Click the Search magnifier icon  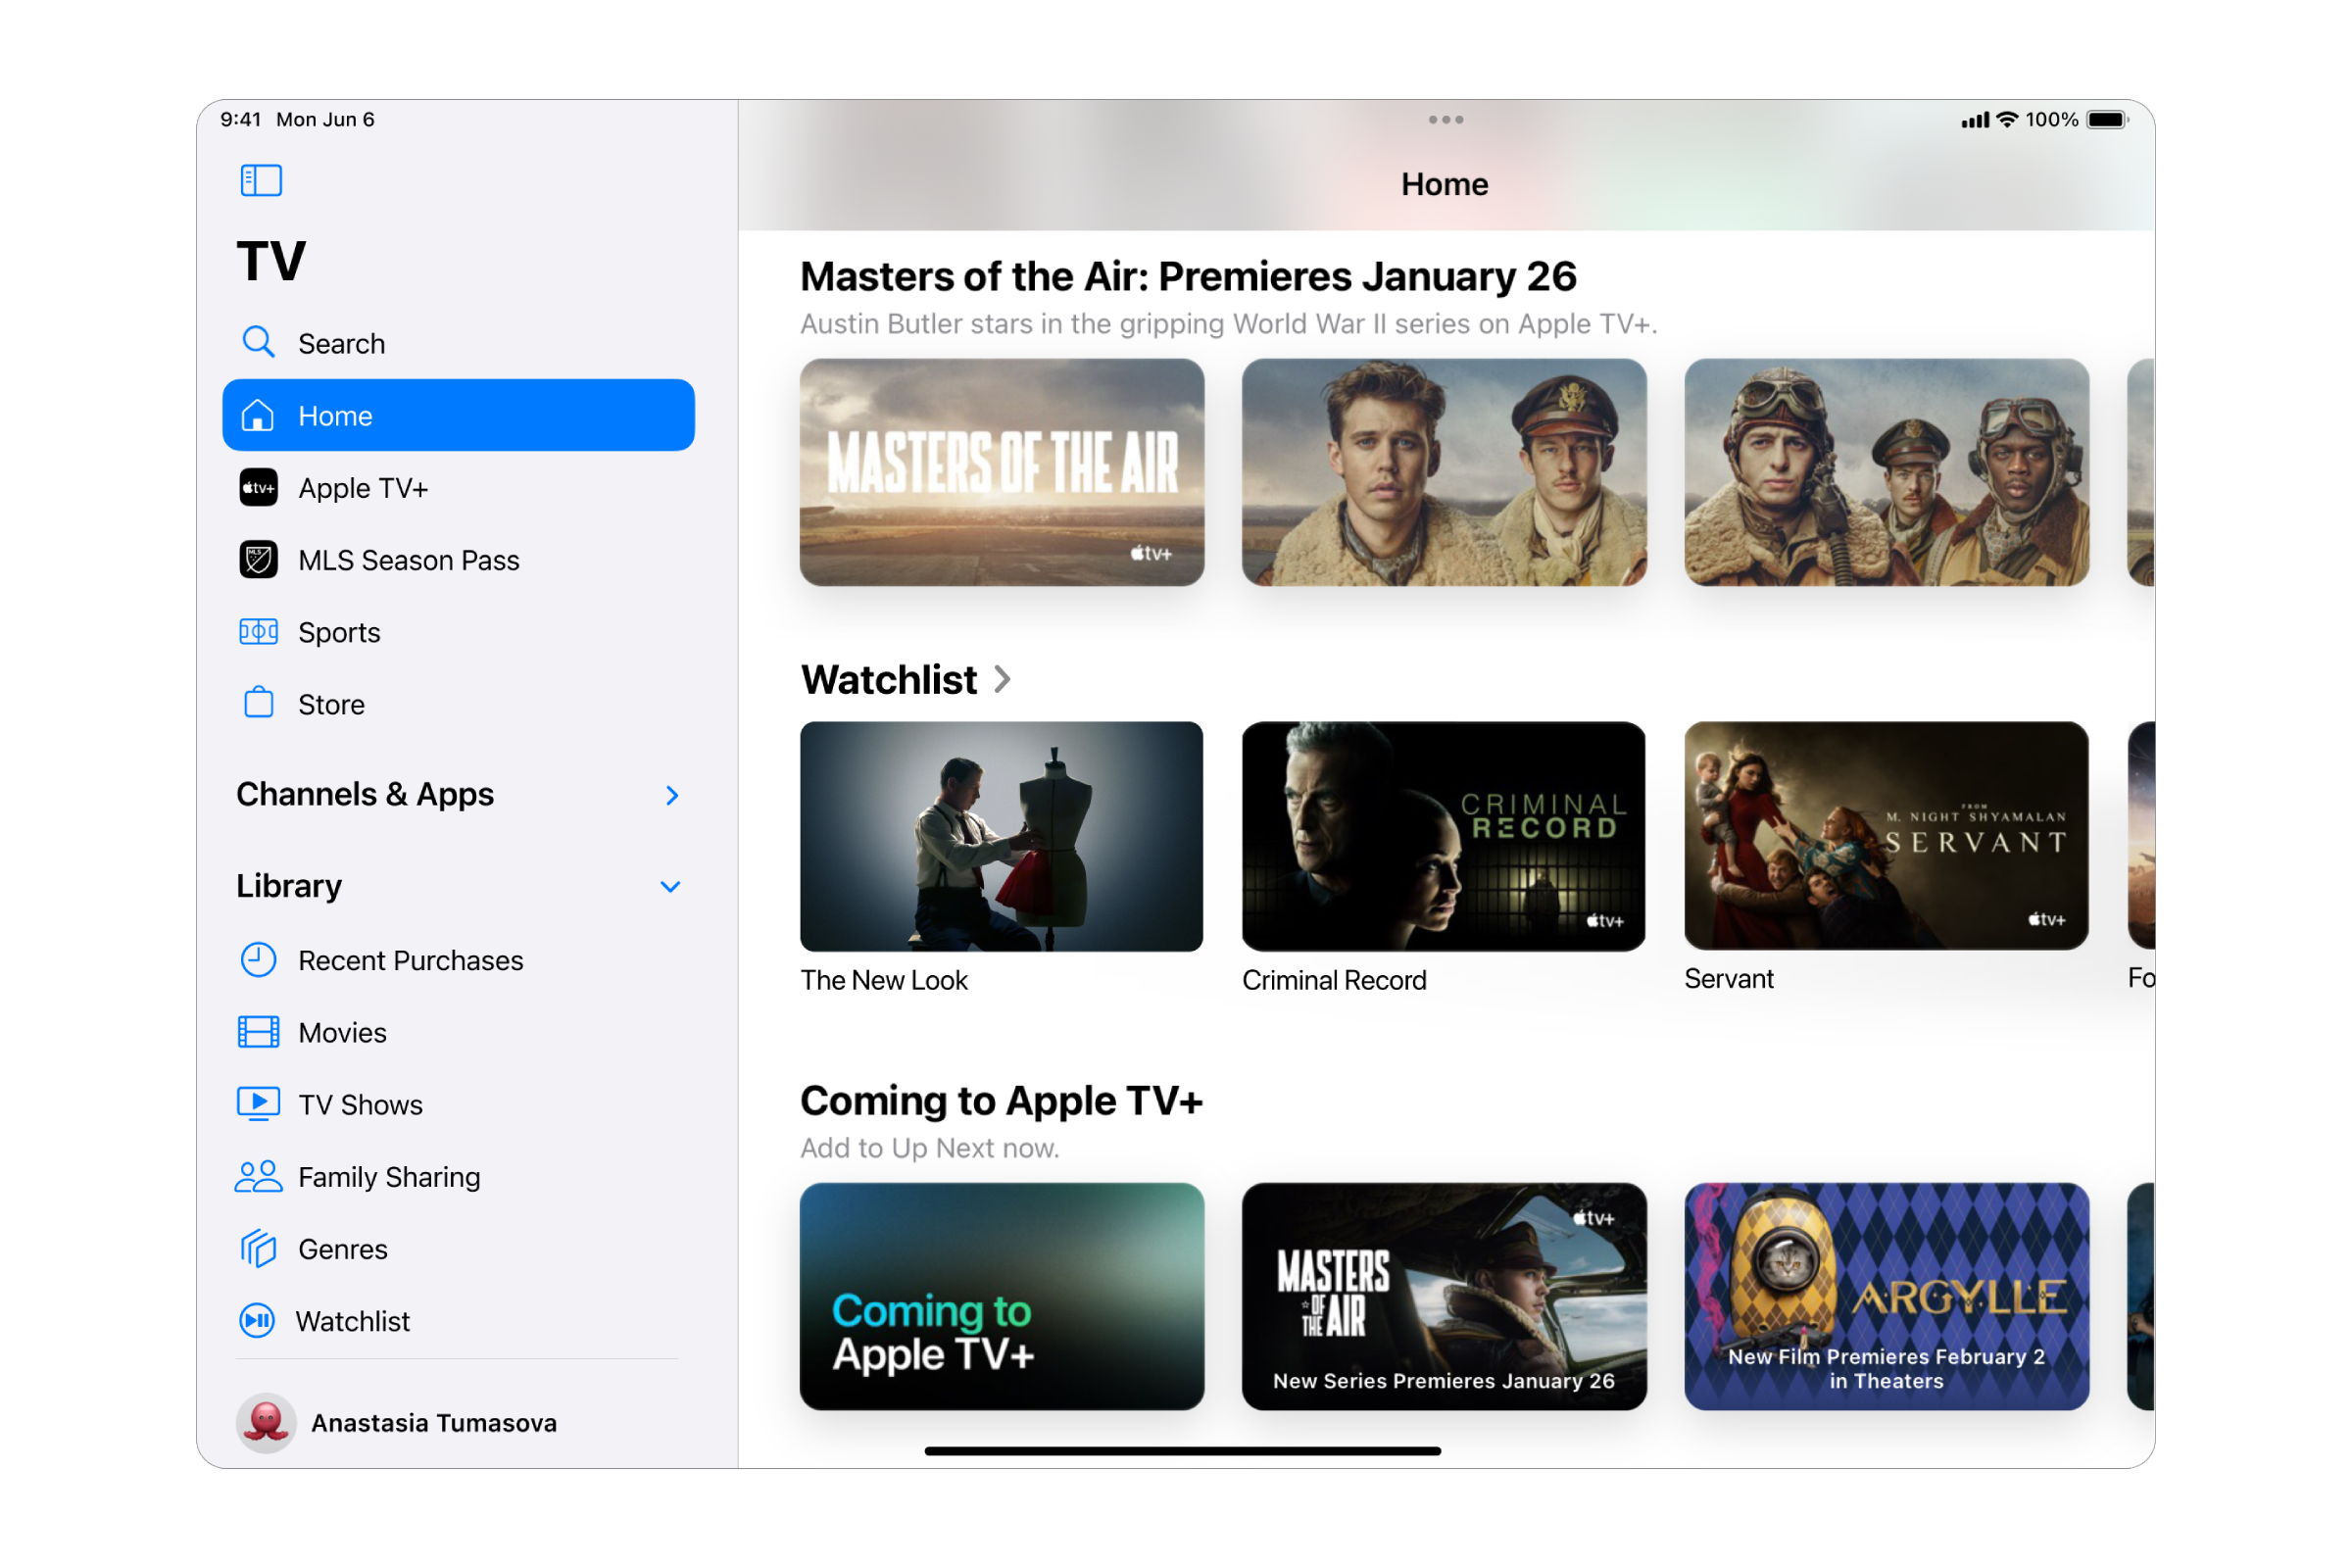tap(258, 342)
